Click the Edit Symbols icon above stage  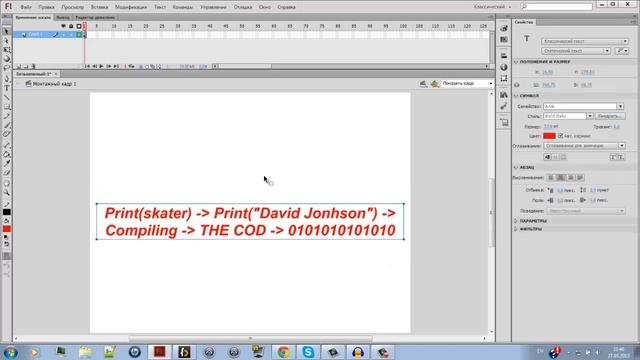tap(435, 84)
